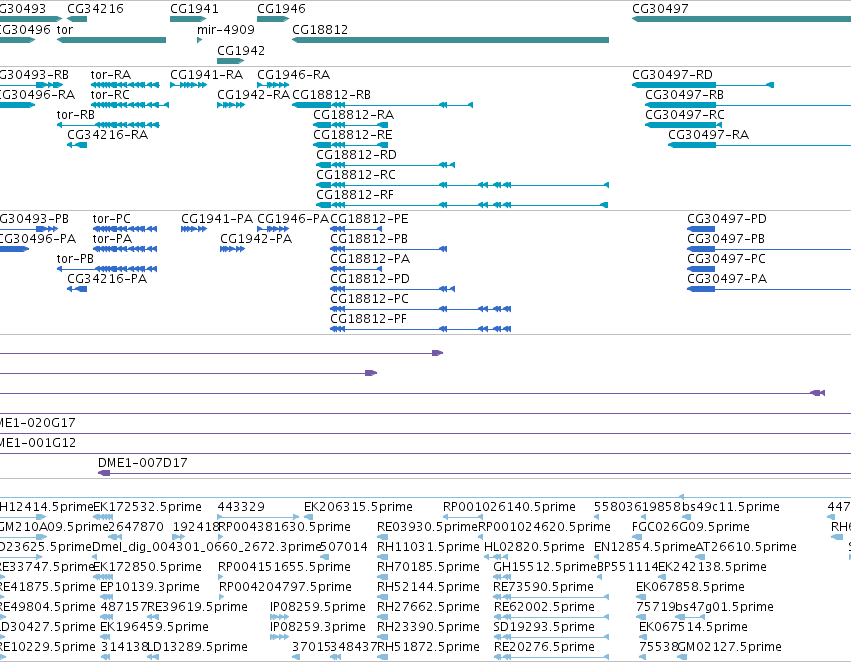Select EST IP08259.3prime

pyautogui.click(x=280, y=637)
